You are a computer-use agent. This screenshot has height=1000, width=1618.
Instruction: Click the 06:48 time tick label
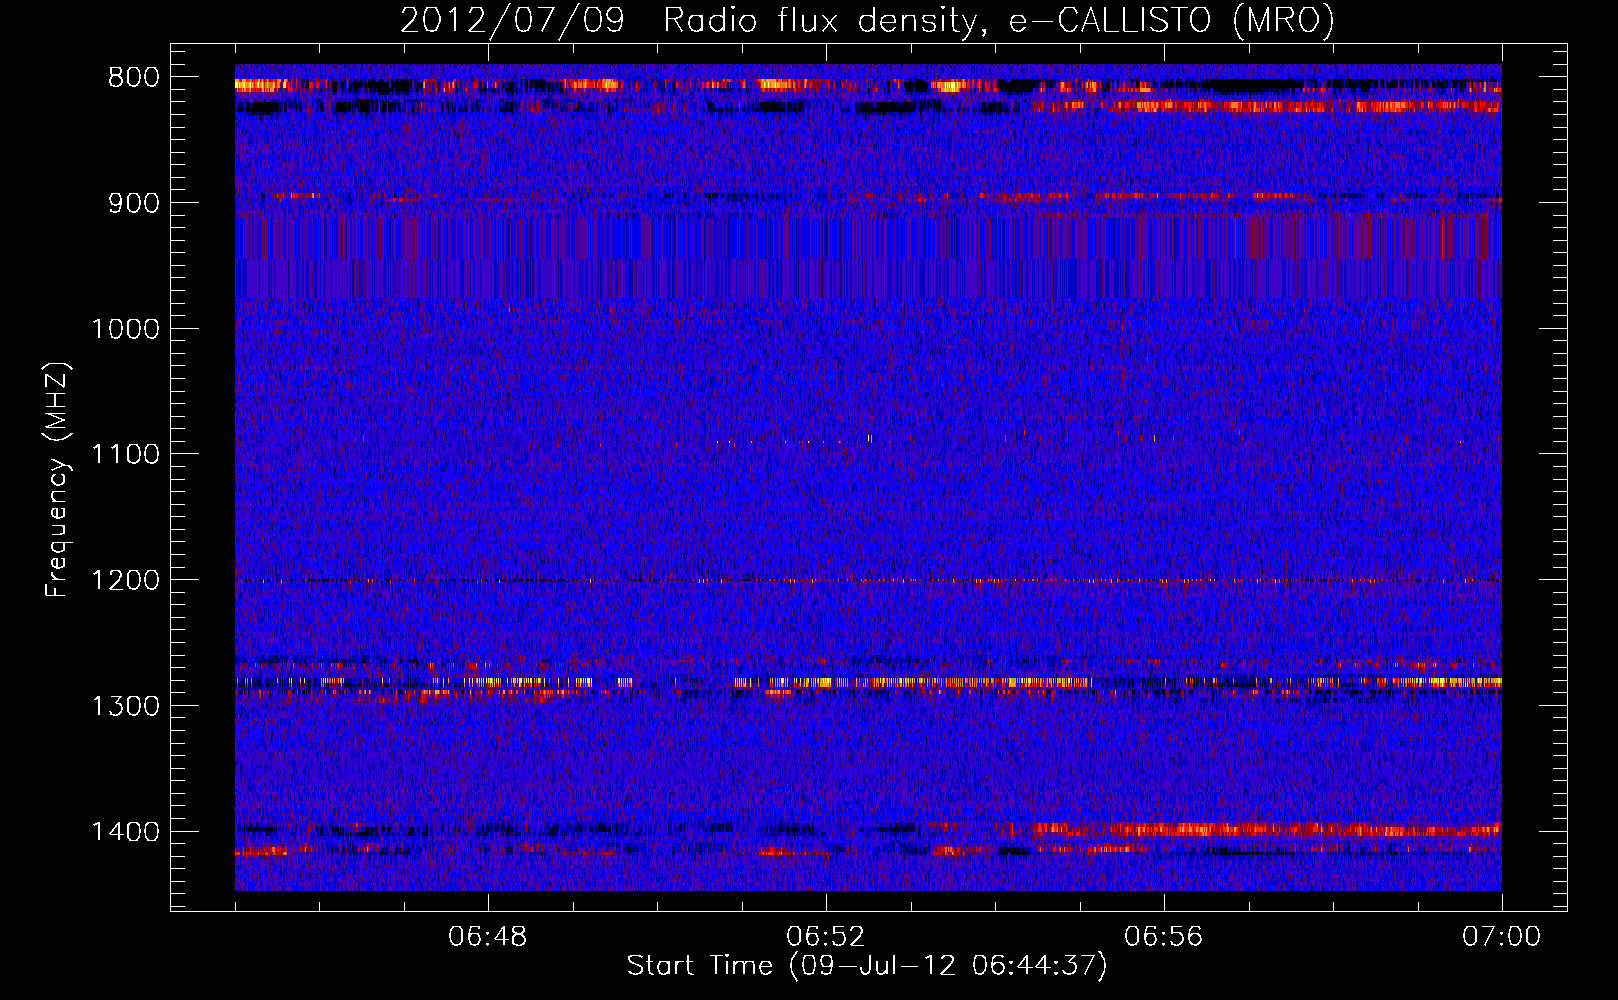tap(488, 937)
